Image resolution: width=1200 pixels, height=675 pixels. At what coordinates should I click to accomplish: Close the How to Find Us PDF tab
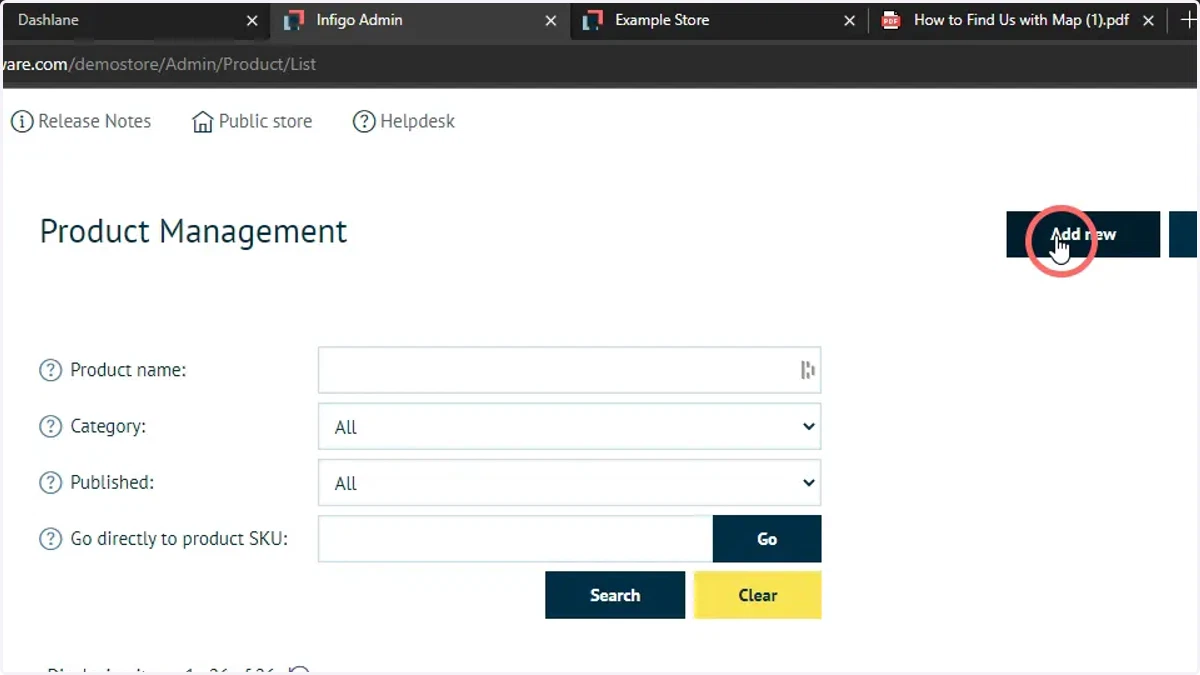click(1149, 20)
